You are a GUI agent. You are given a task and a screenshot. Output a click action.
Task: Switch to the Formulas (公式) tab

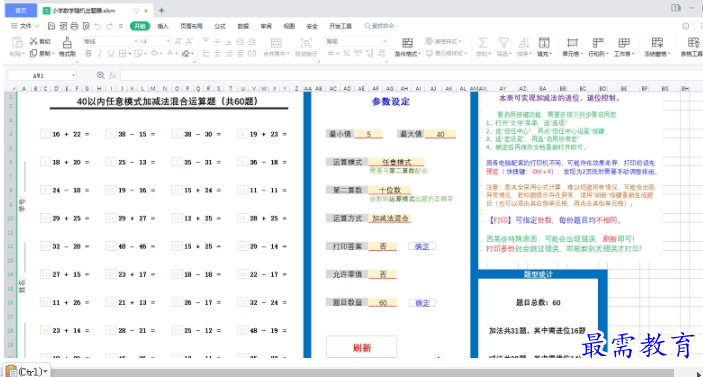[220, 26]
